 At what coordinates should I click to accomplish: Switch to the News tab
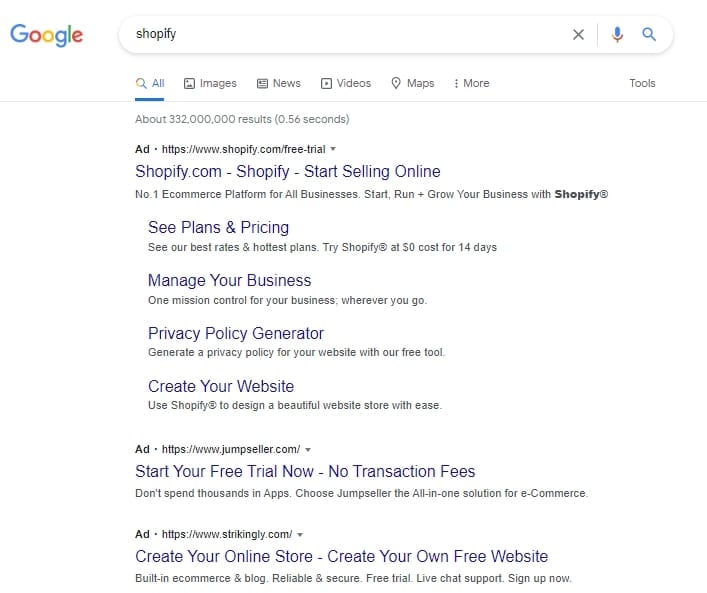click(278, 83)
